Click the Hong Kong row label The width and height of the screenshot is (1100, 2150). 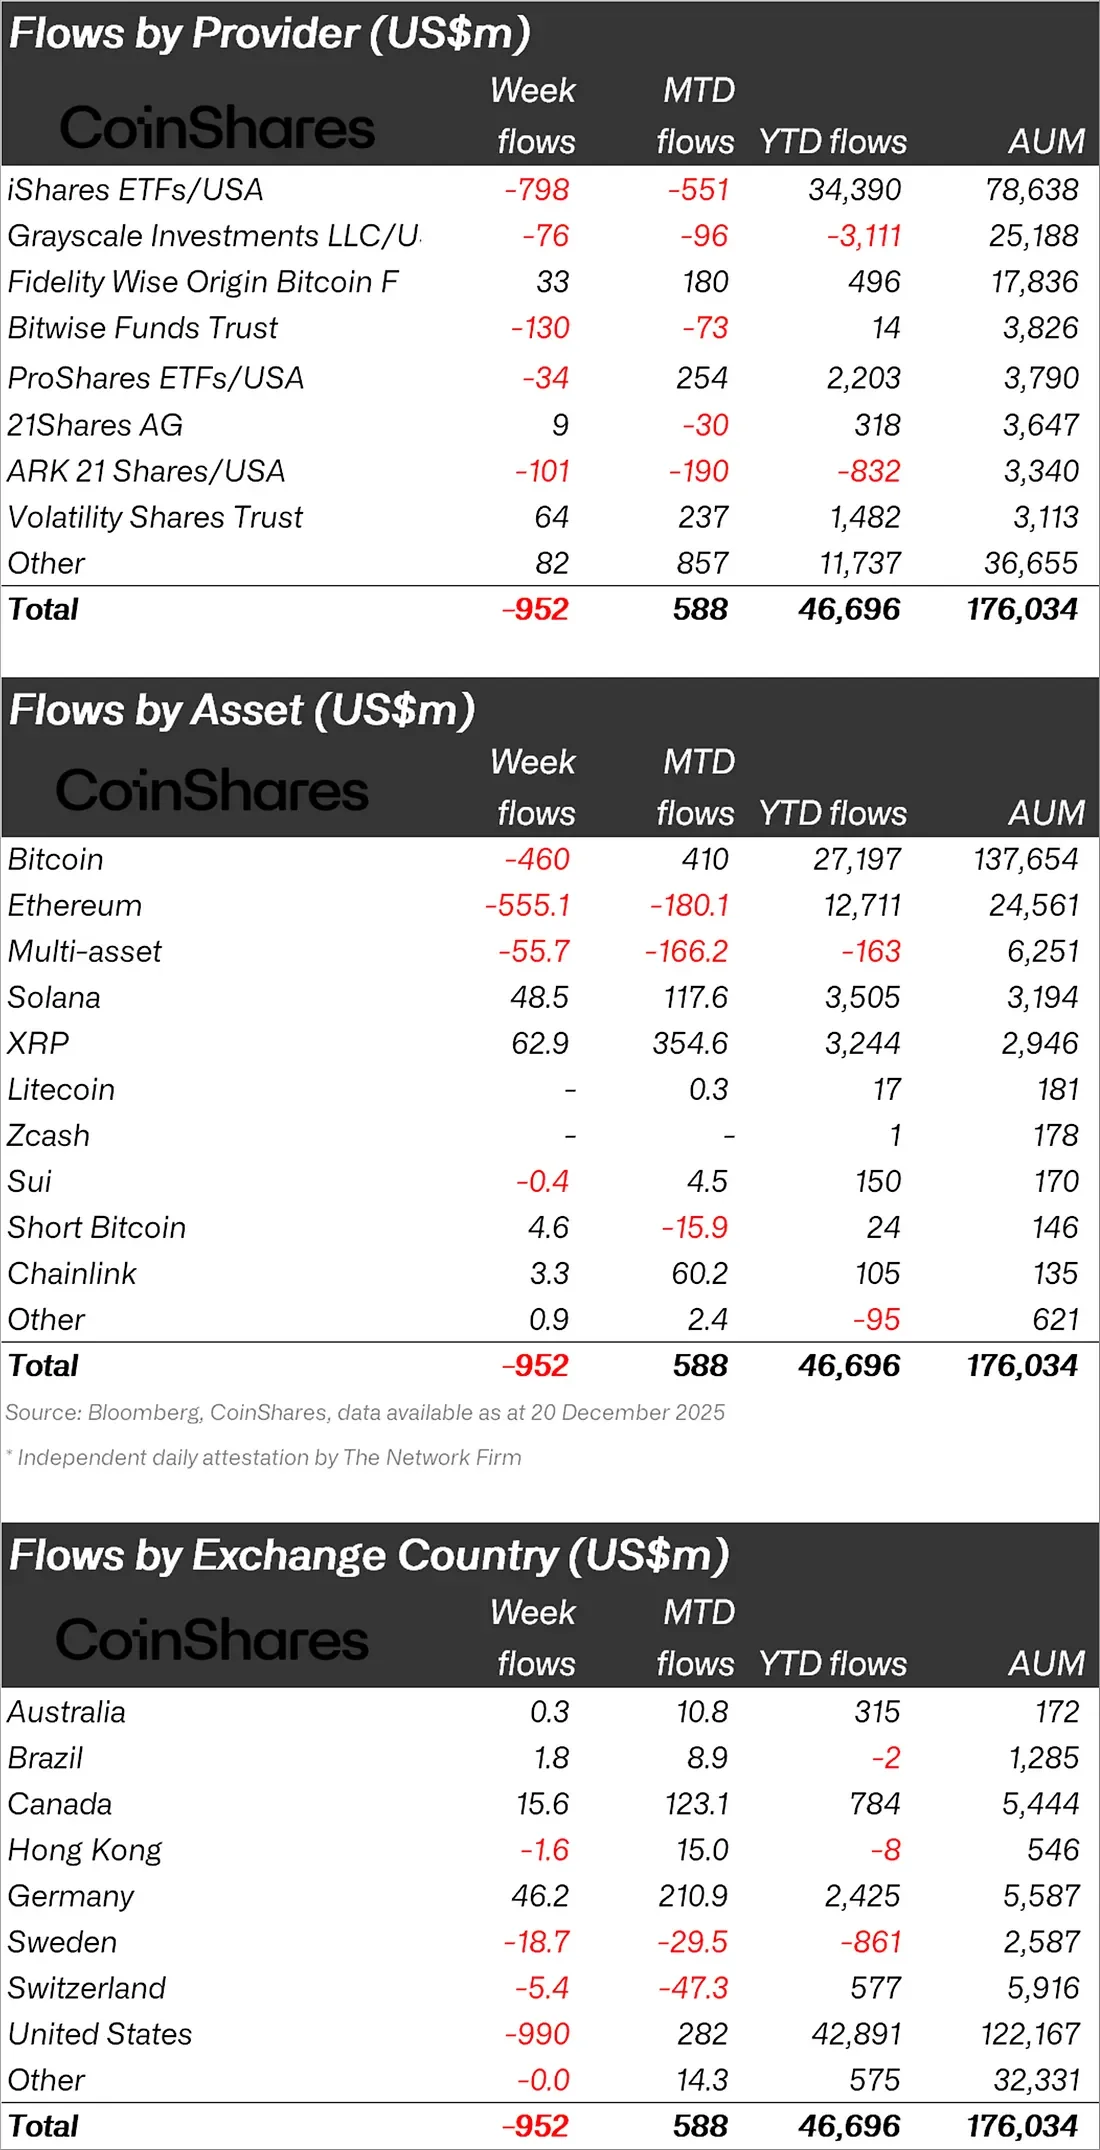point(85,1850)
